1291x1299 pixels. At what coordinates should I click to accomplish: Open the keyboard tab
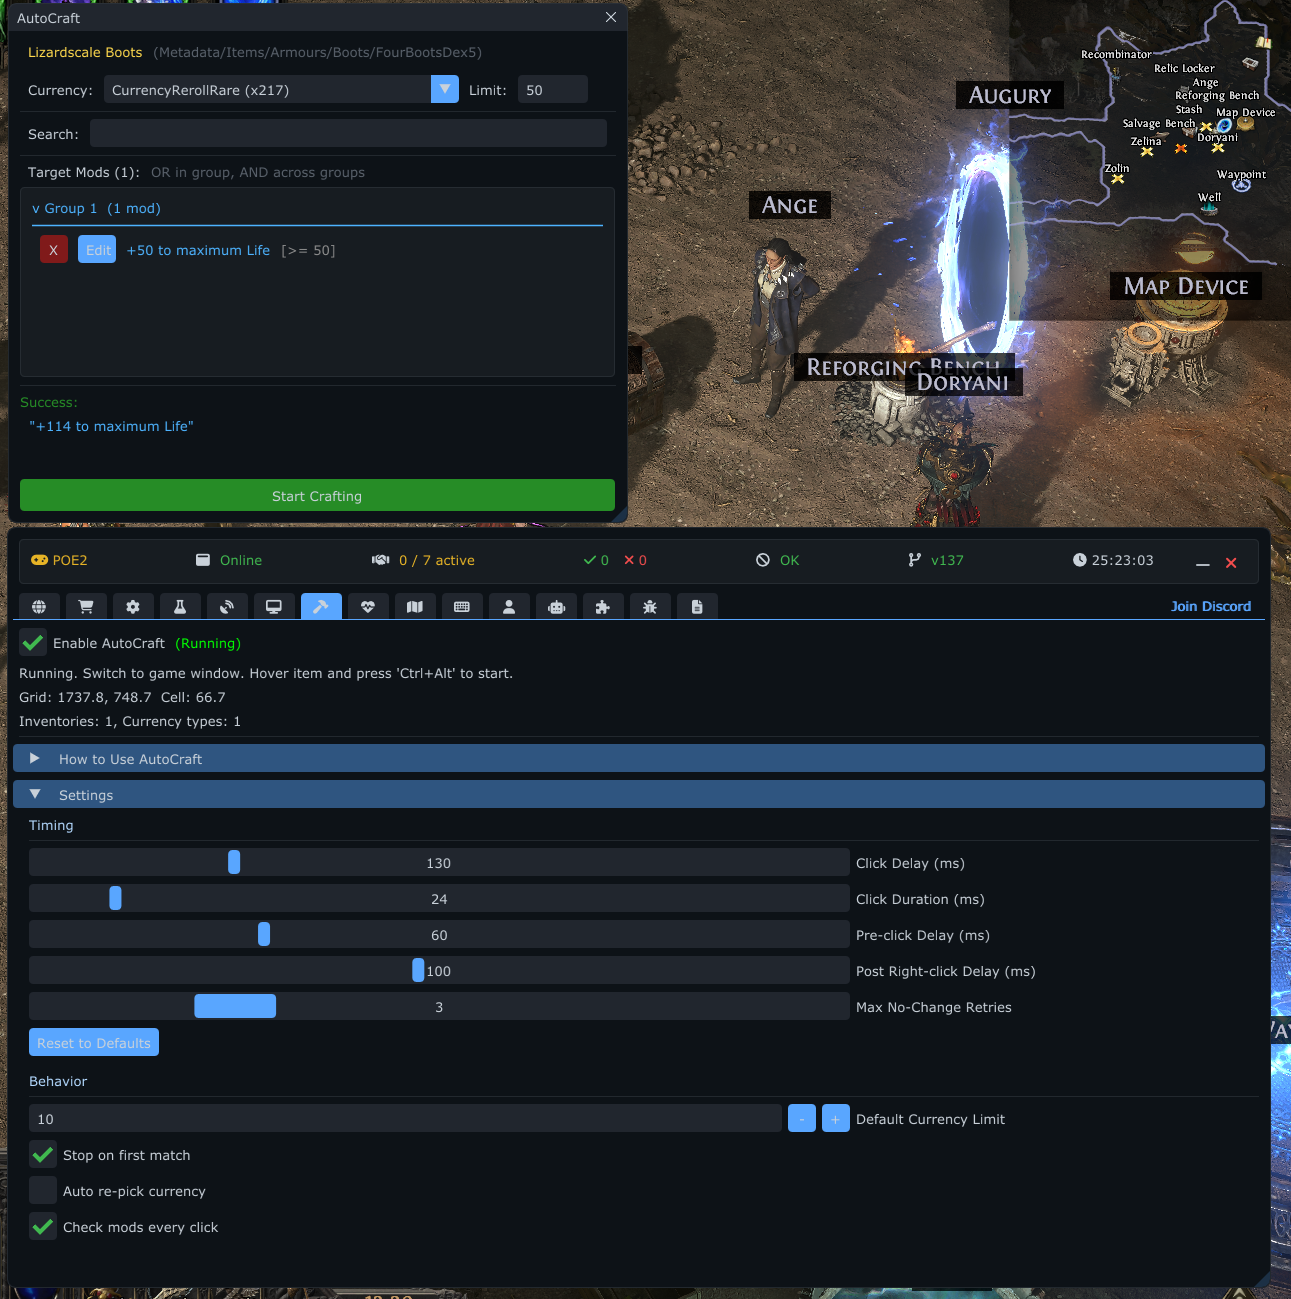point(462,606)
